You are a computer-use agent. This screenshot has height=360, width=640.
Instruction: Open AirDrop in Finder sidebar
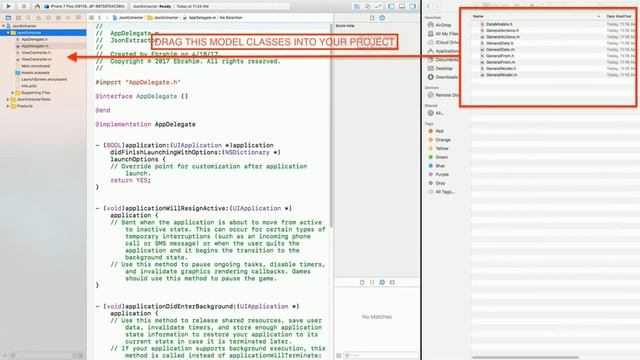(x=439, y=25)
